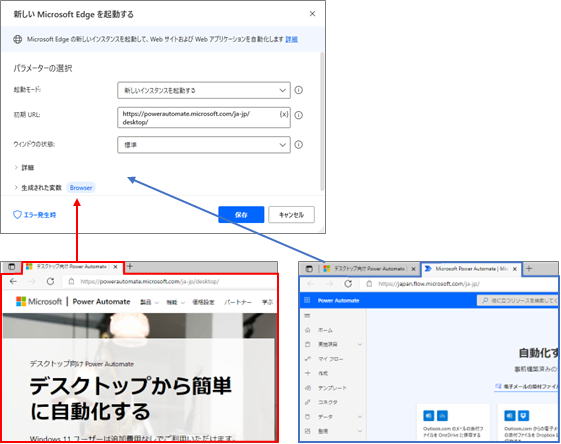Open the 詳細 link in banner
561x444 pixels.
tap(291, 39)
